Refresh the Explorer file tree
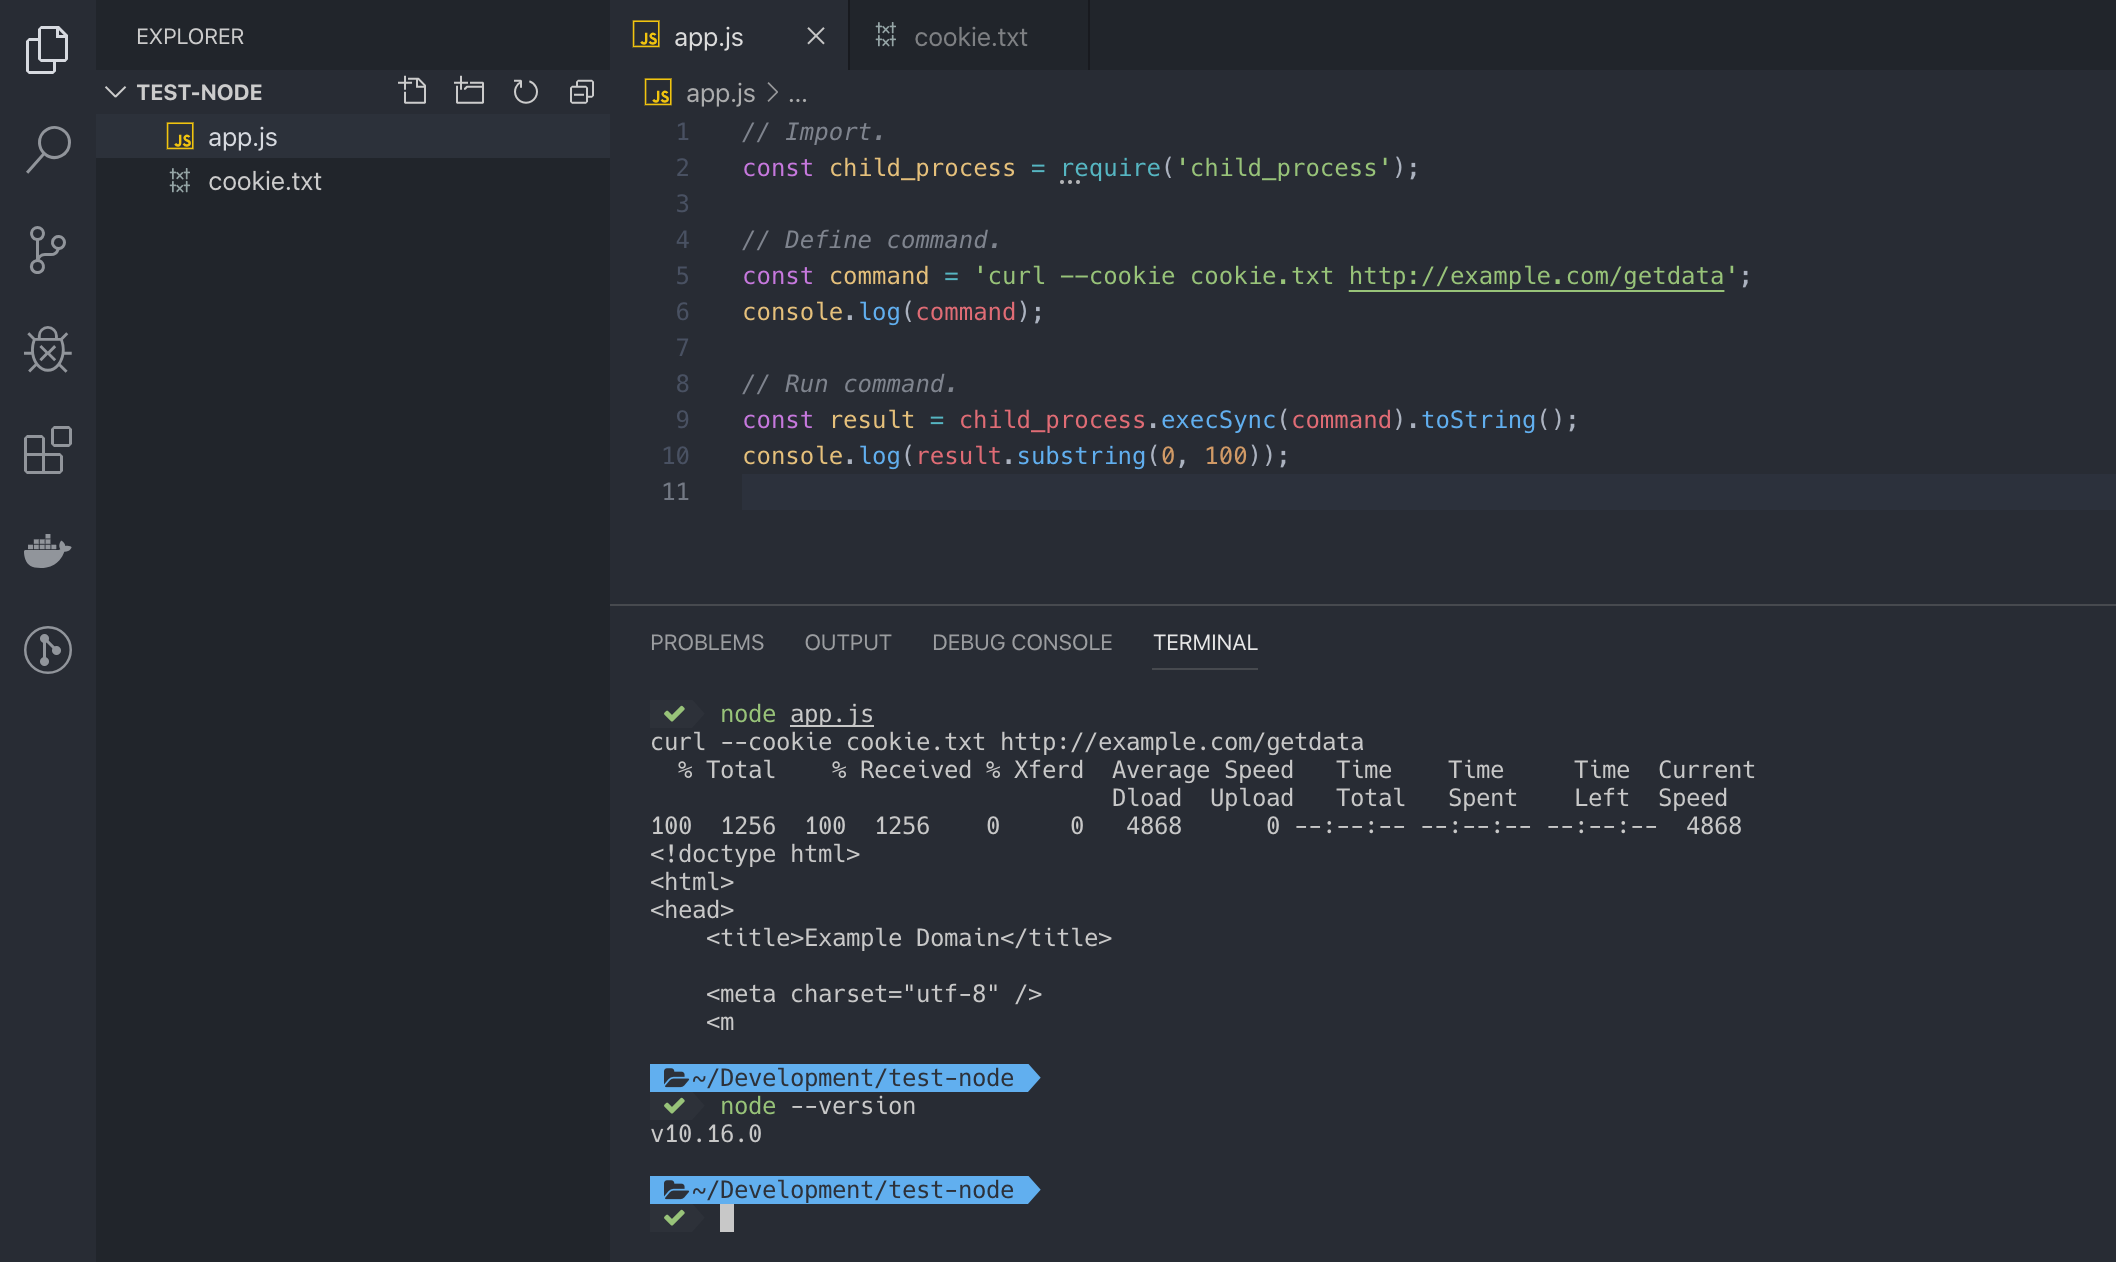This screenshot has width=2116, height=1262. click(525, 92)
